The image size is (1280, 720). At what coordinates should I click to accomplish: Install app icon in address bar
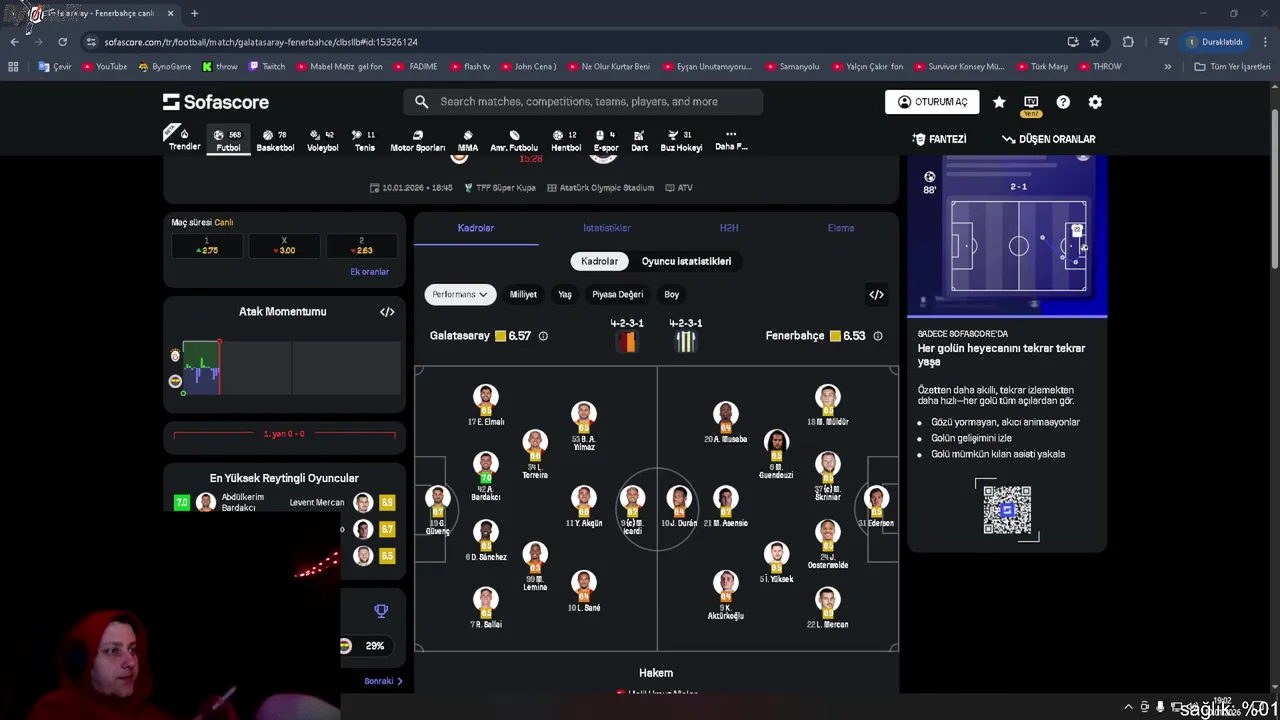tap(1073, 42)
